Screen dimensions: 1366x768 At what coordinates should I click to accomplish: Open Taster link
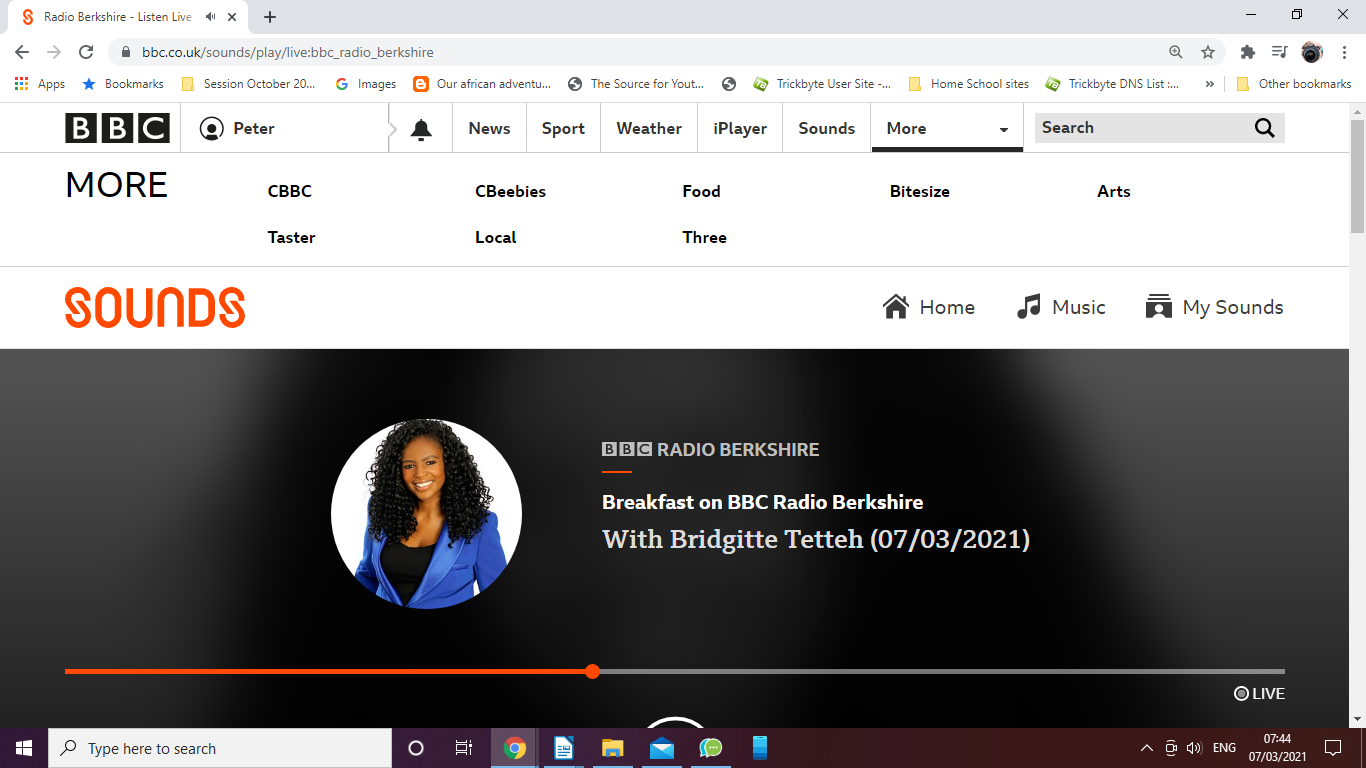291,237
